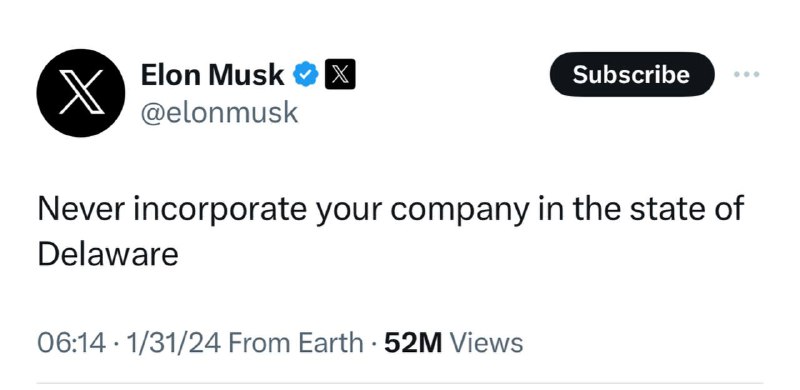Click the 1/31/24 post date
Viewport: 800px width, 390px height.
click(173, 343)
